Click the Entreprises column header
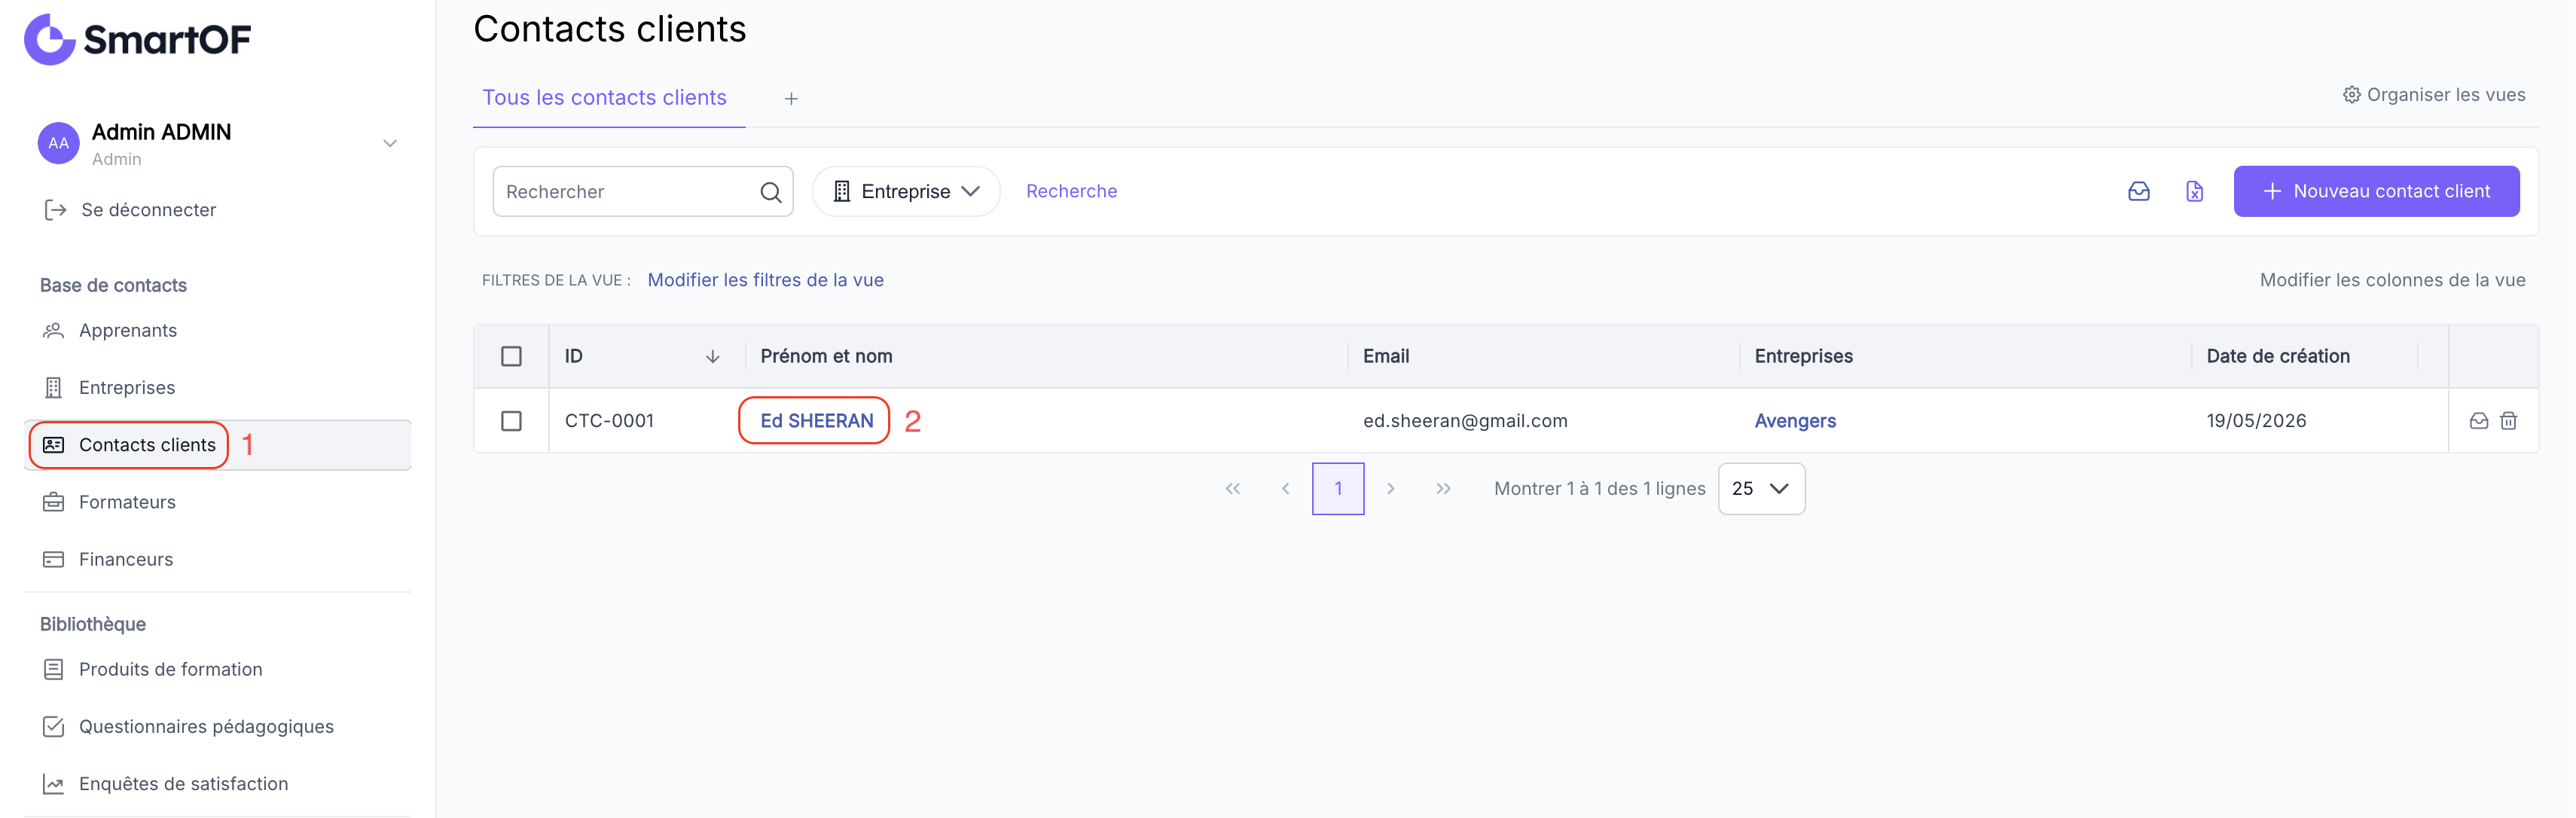Viewport: 2576px width, 818px height. click(x=1803, y=356)
